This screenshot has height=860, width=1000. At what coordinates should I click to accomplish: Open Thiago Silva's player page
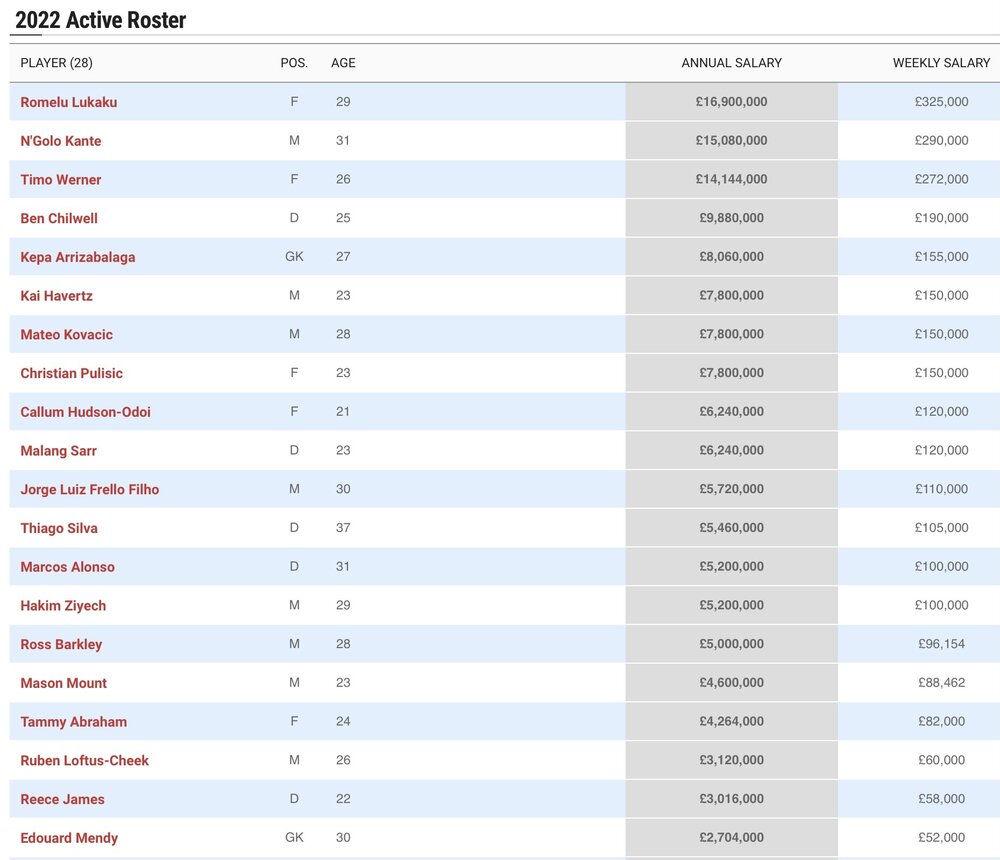(59, 528)
